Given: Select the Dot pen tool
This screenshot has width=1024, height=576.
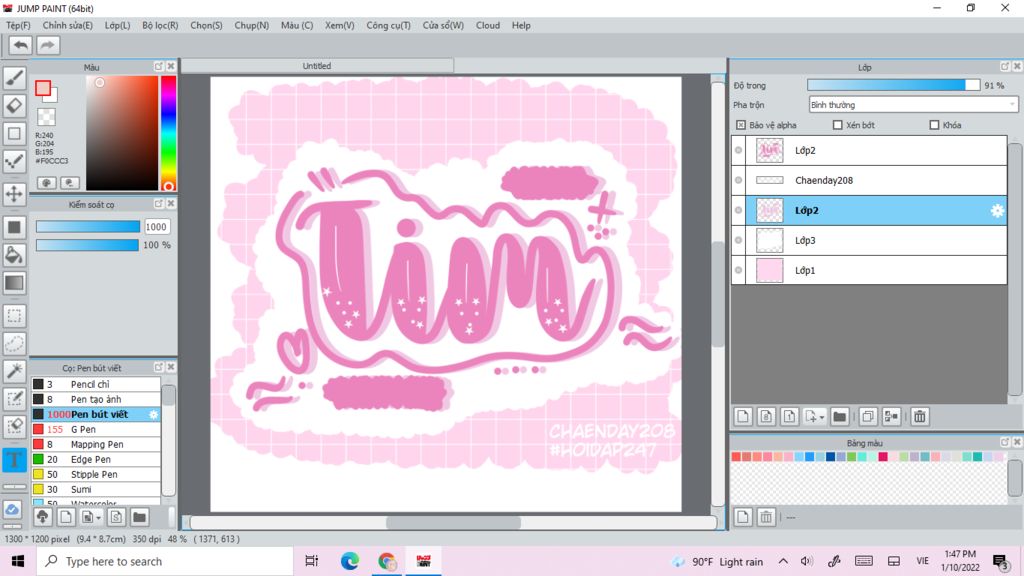Looking at the screenshot, I should [14, 161].
